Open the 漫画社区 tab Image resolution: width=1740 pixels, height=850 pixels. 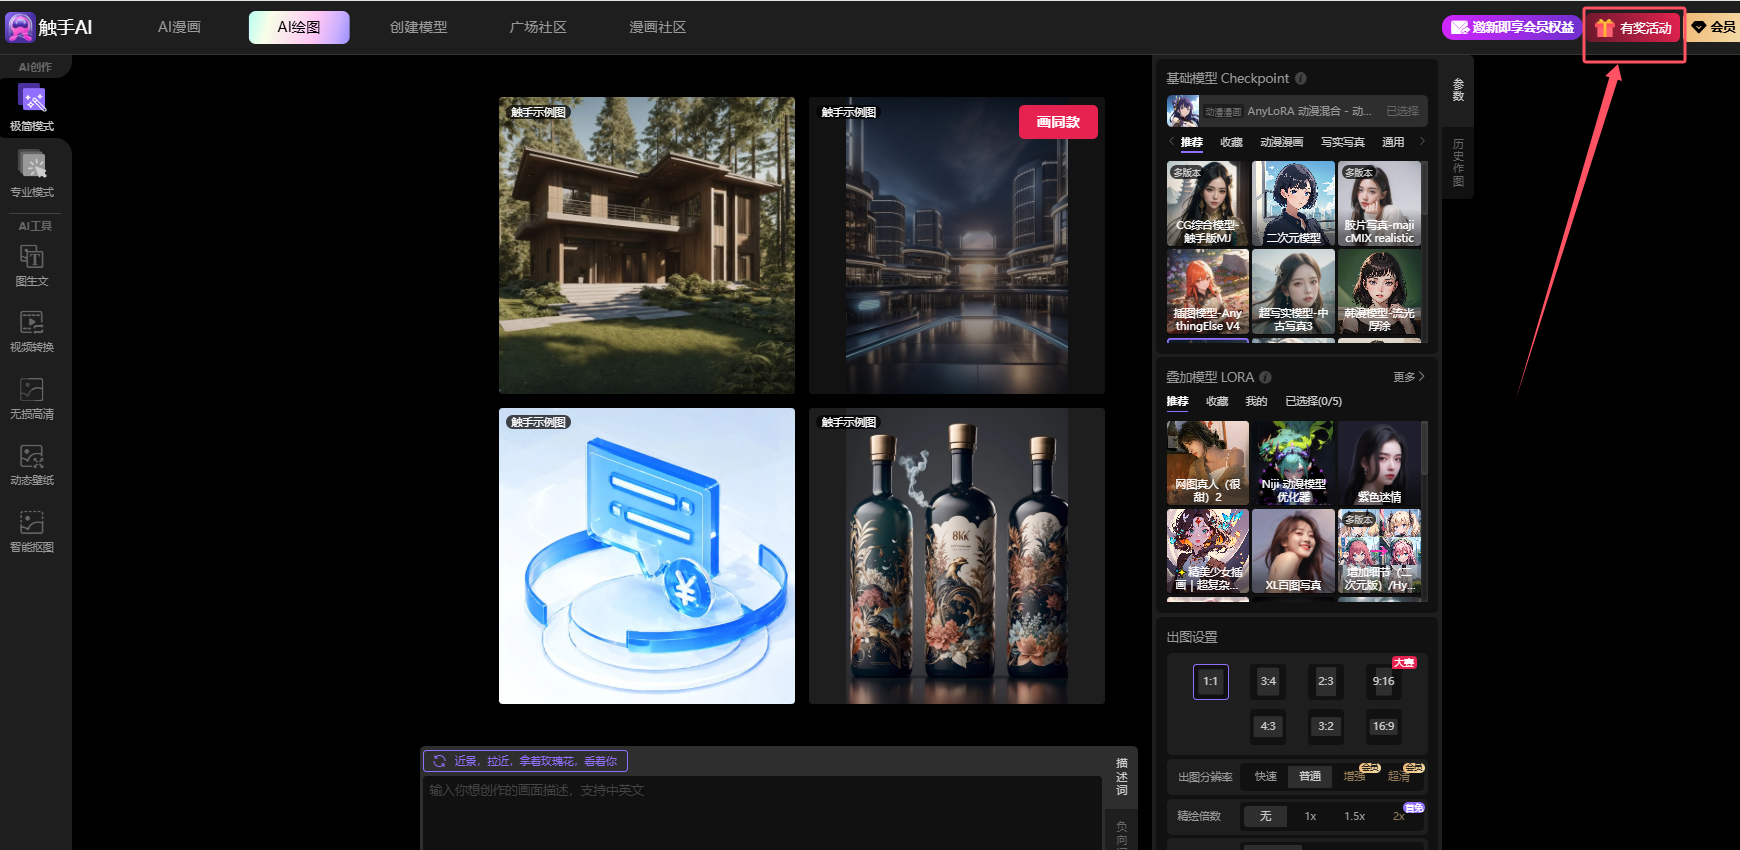(x=657, y=27)
